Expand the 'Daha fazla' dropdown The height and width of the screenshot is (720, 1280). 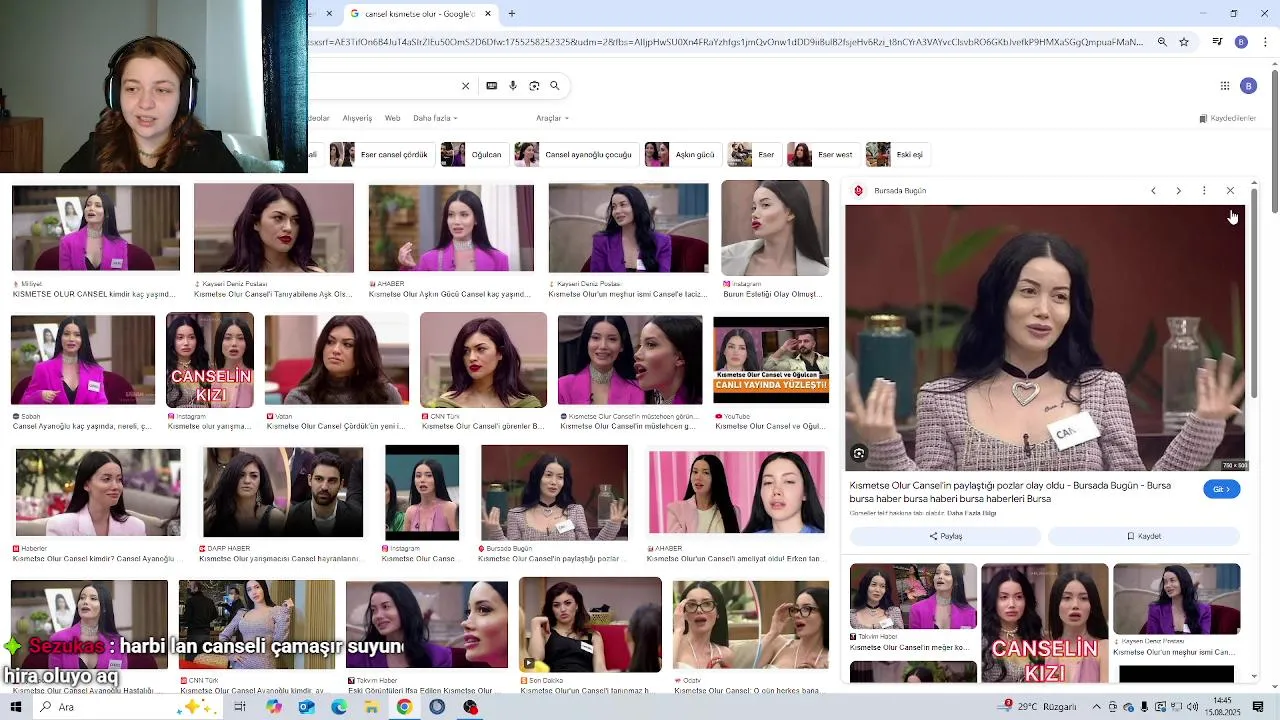(x=435, y=118)
